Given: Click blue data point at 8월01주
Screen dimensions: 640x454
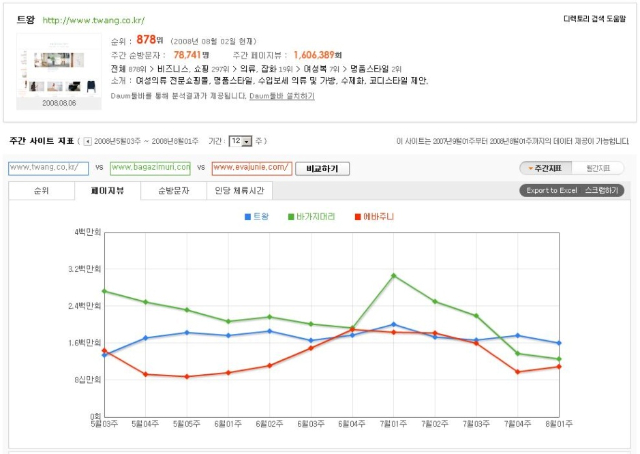Looking at the screenshot, I should [x=559, y=343].
